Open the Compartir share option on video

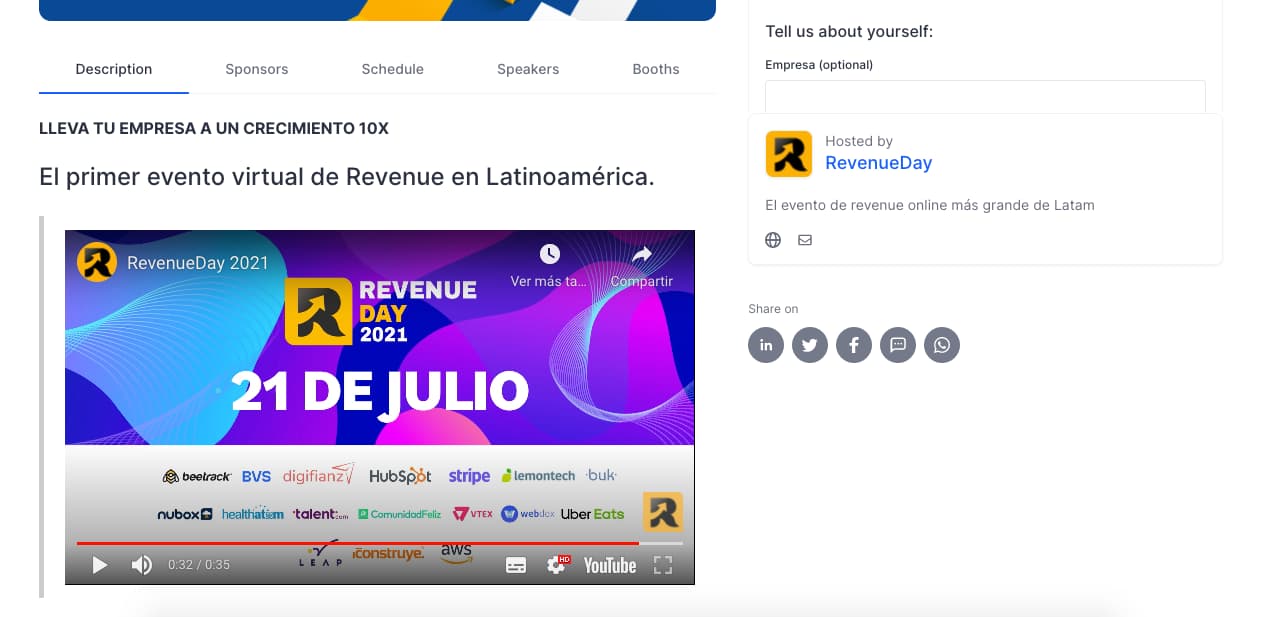pos(641,253)
